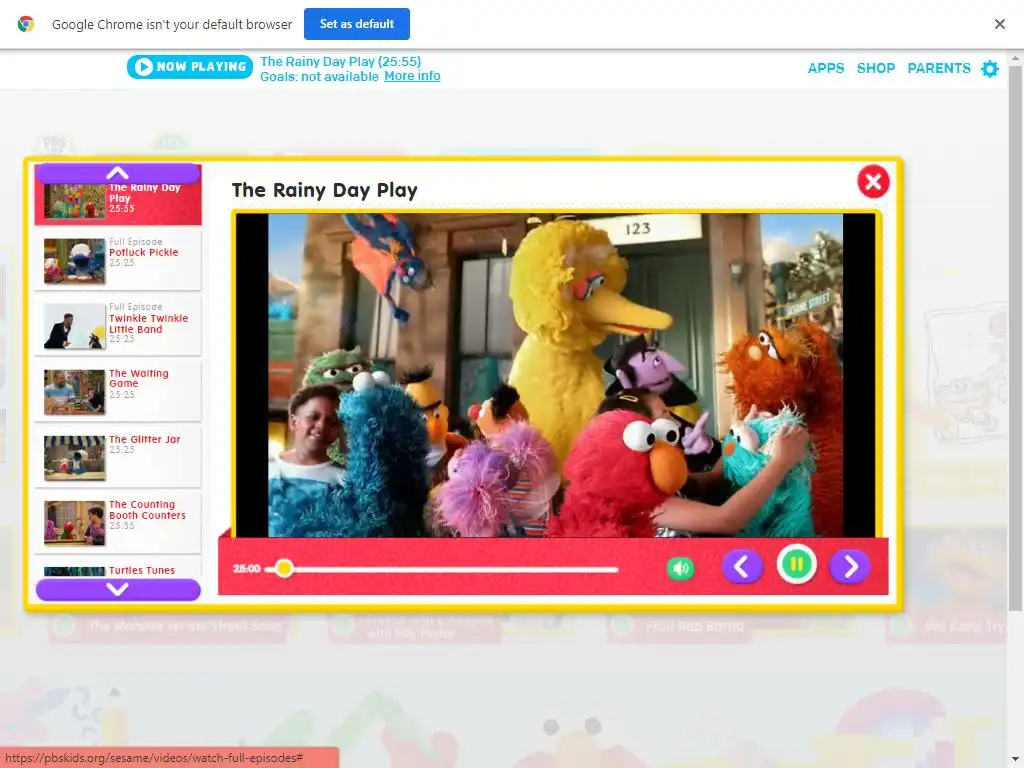
Task: Open the SHOP menu item
Action: (x=876, y=68)
